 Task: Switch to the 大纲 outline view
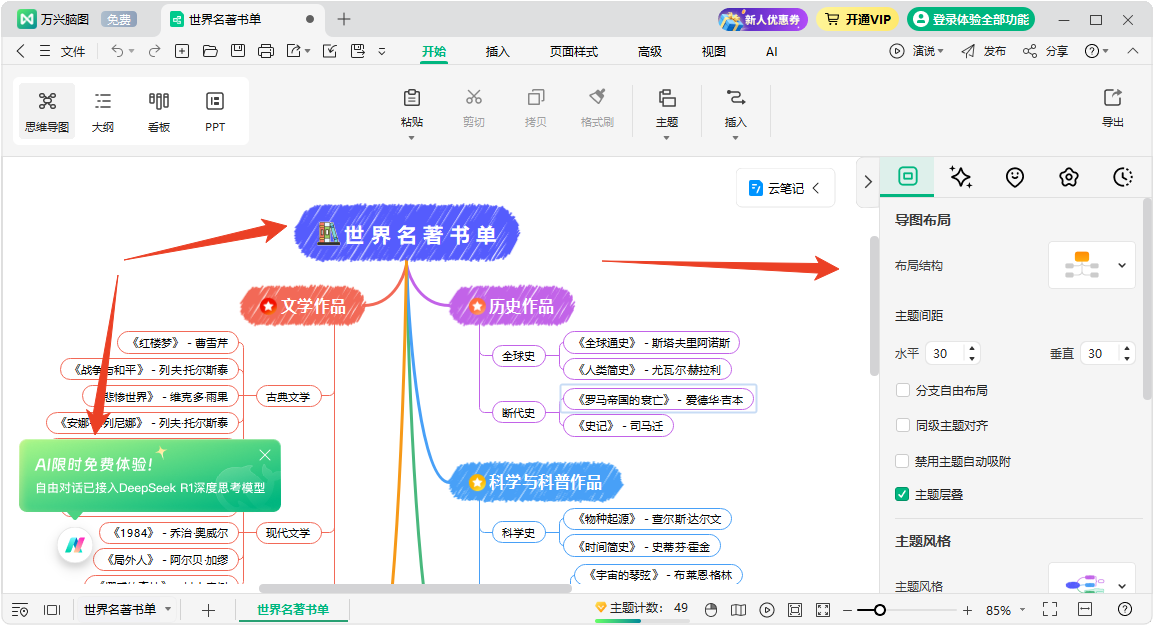(x=103, y=110)
